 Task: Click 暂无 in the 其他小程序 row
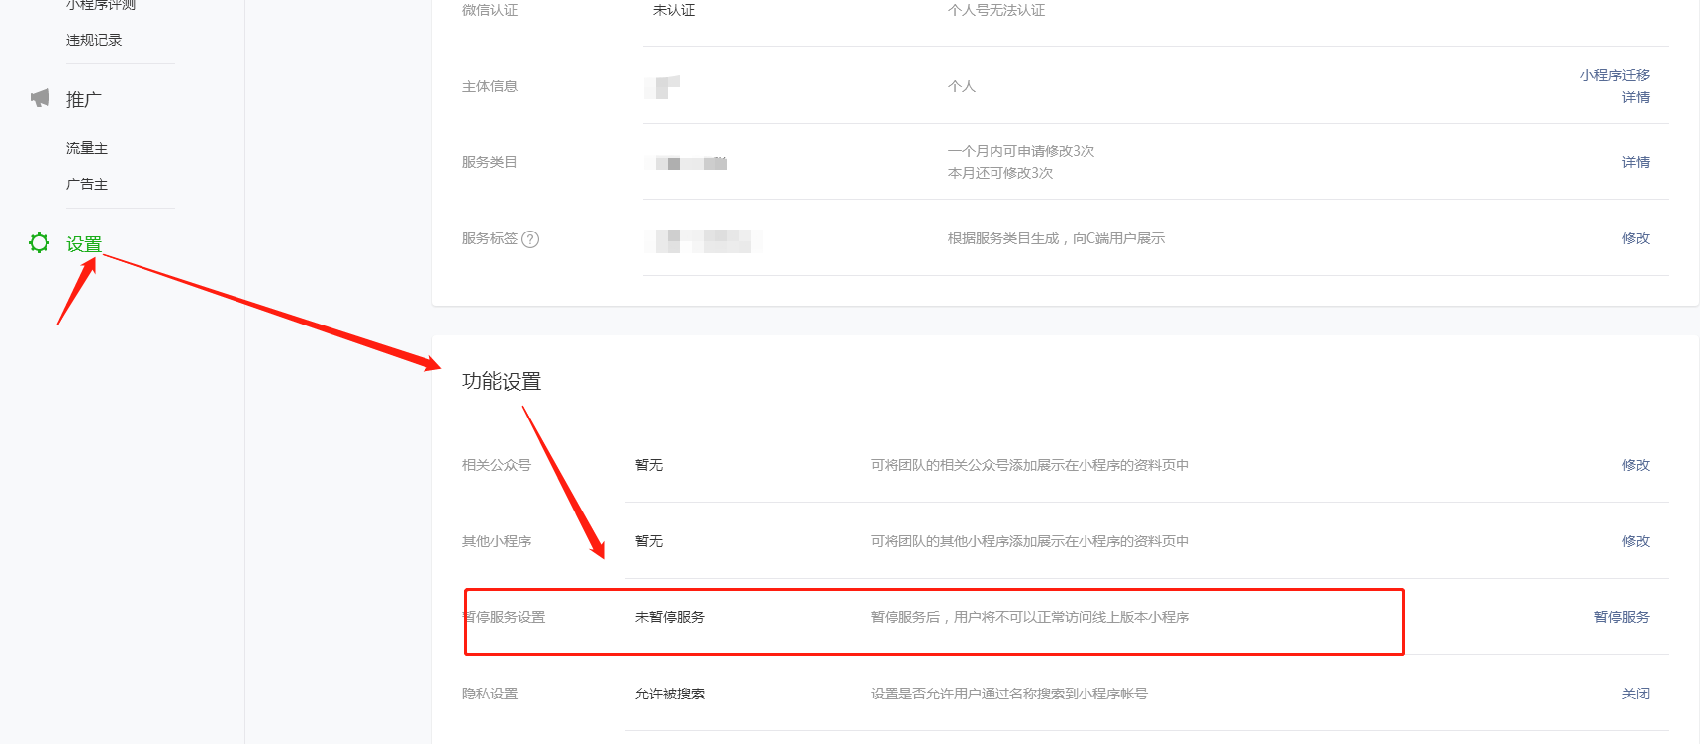coord(649,541)
